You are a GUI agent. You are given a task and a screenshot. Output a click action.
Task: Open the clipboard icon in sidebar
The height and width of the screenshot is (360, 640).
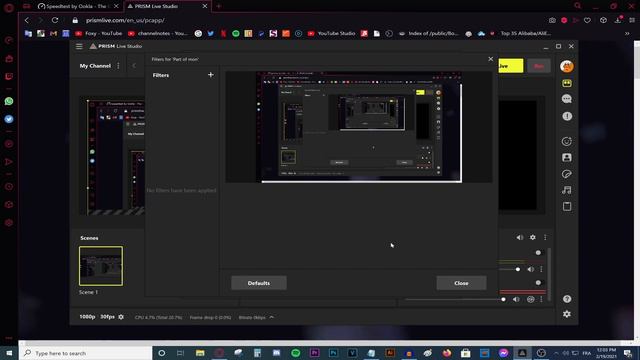(x=567, y=206)
